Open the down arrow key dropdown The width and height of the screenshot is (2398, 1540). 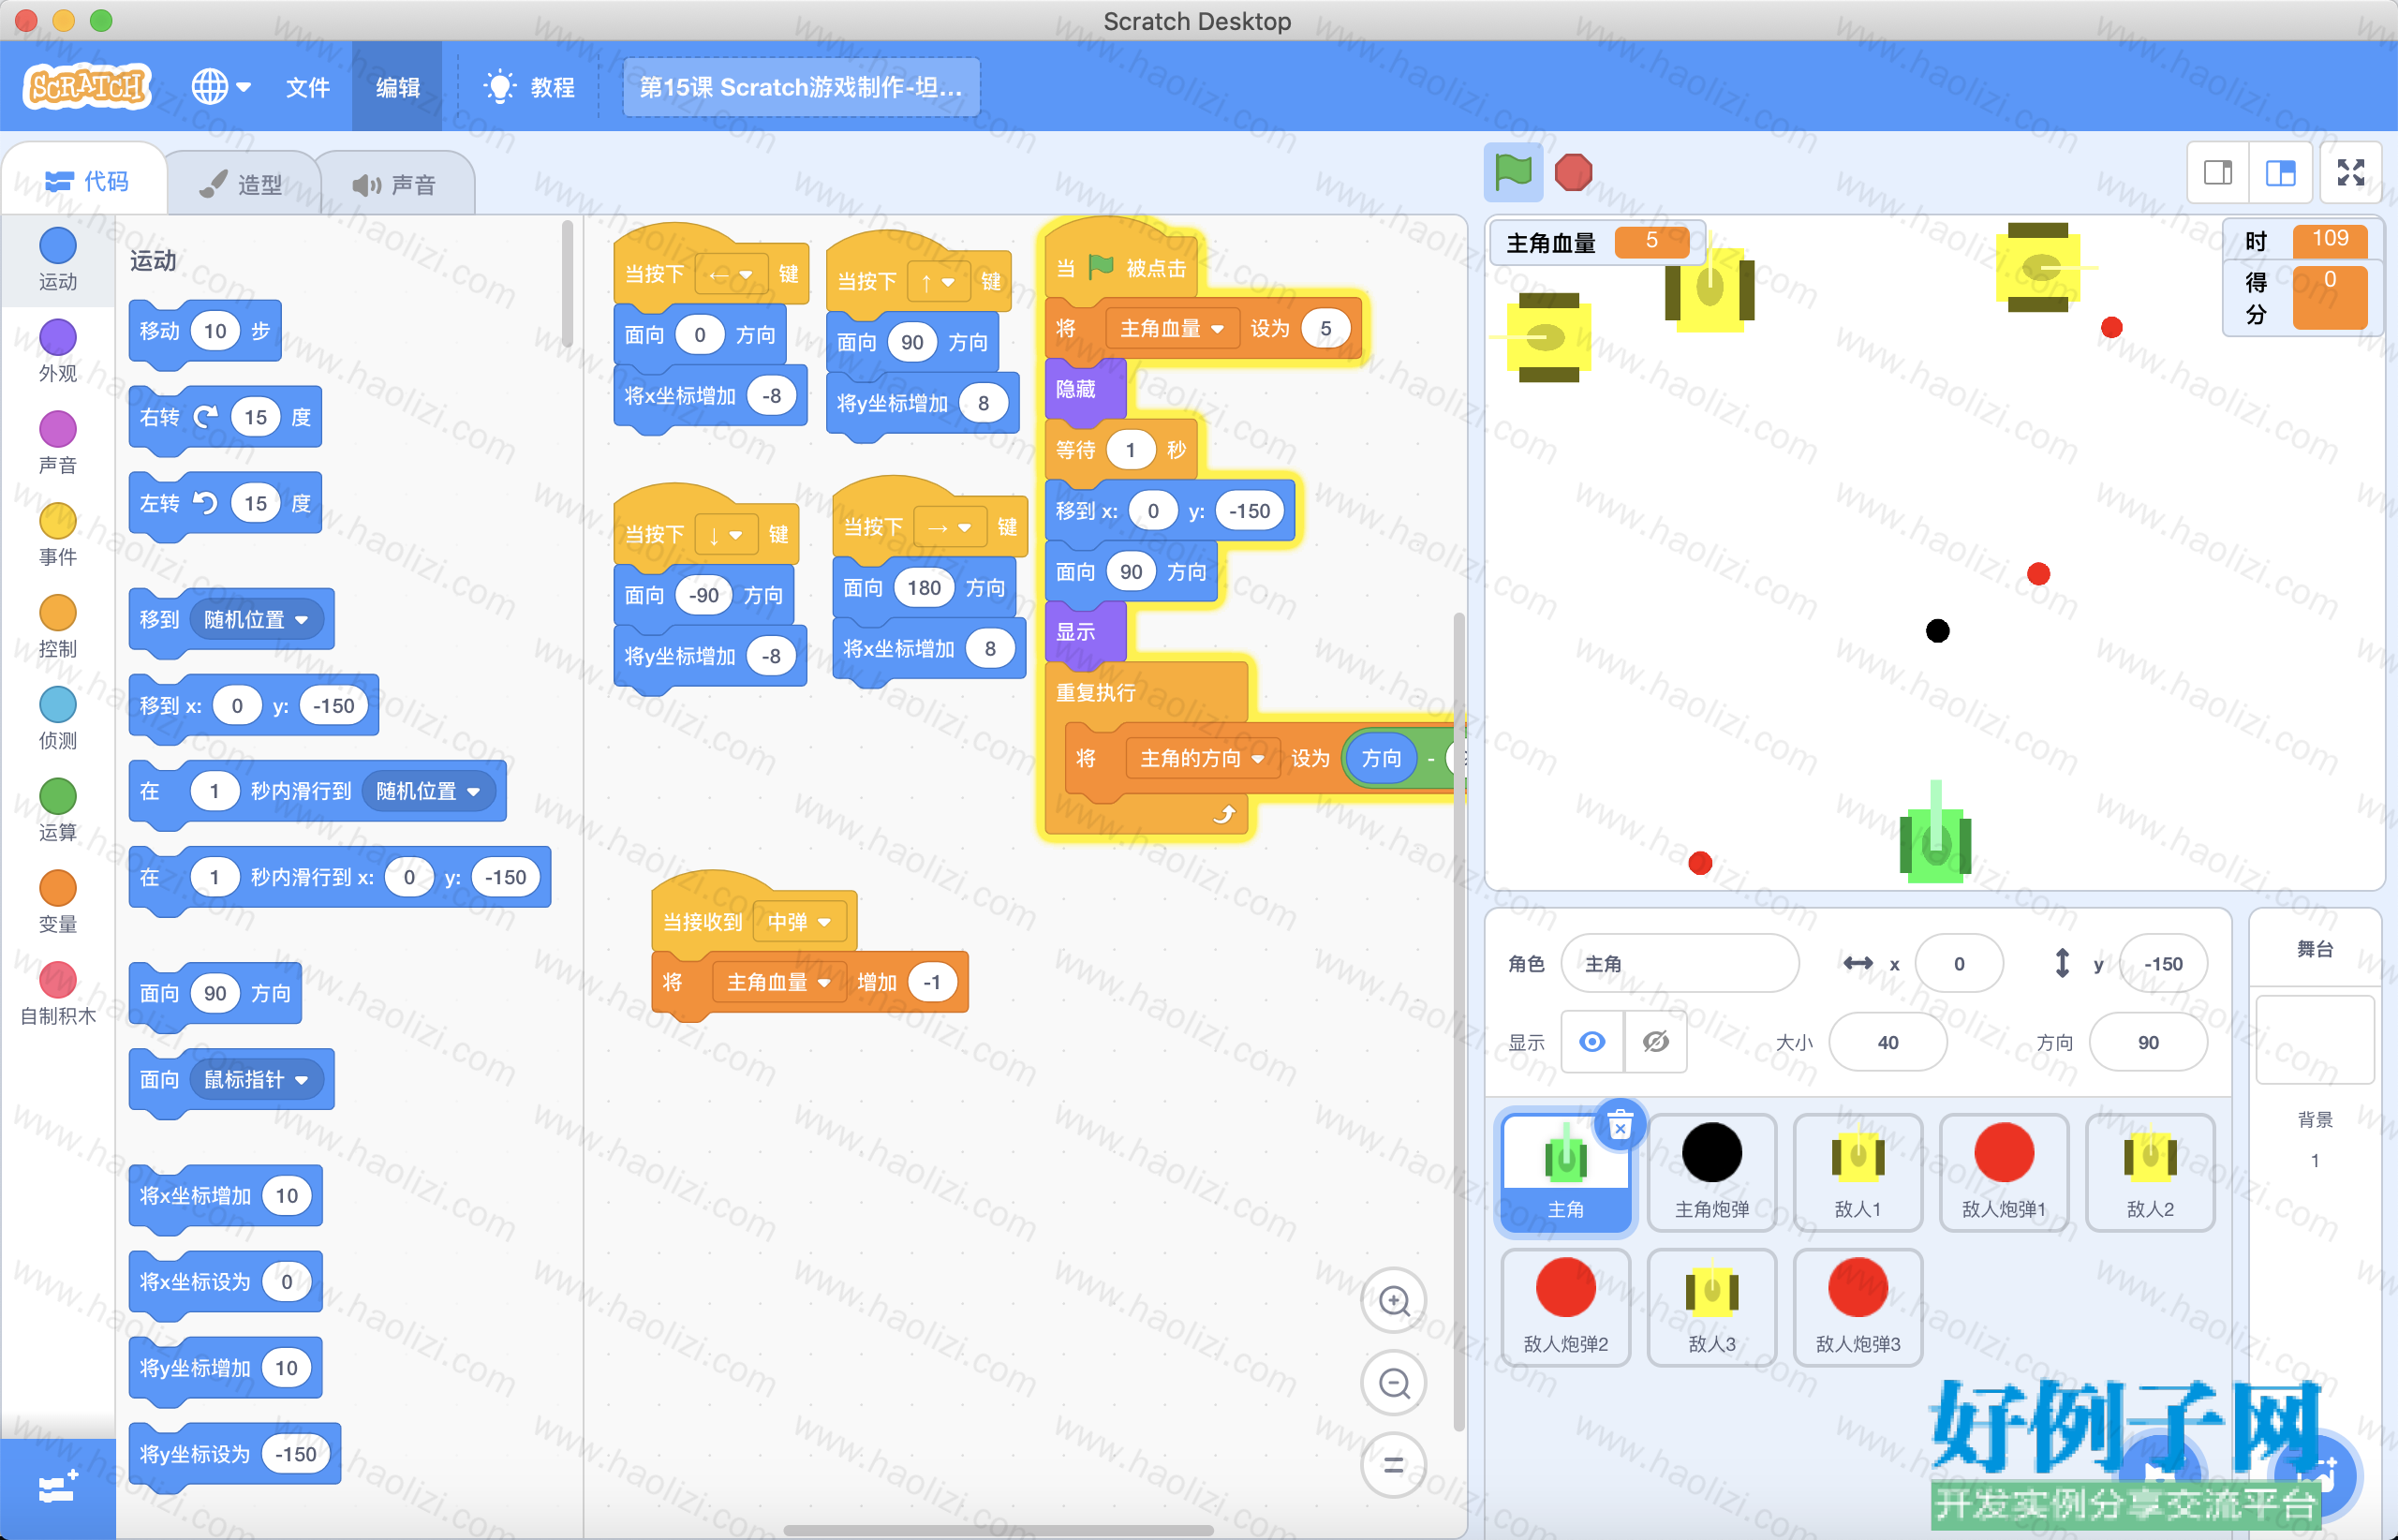tap(725, 535)
